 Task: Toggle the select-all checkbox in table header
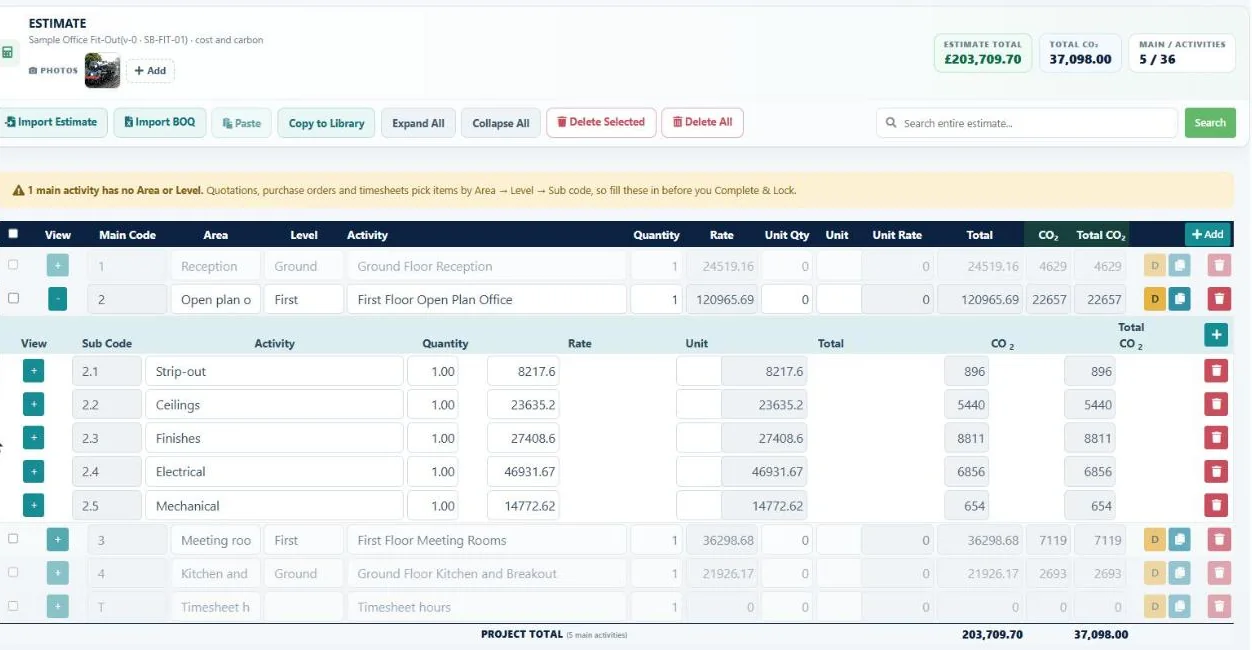(x=13, y=234)
